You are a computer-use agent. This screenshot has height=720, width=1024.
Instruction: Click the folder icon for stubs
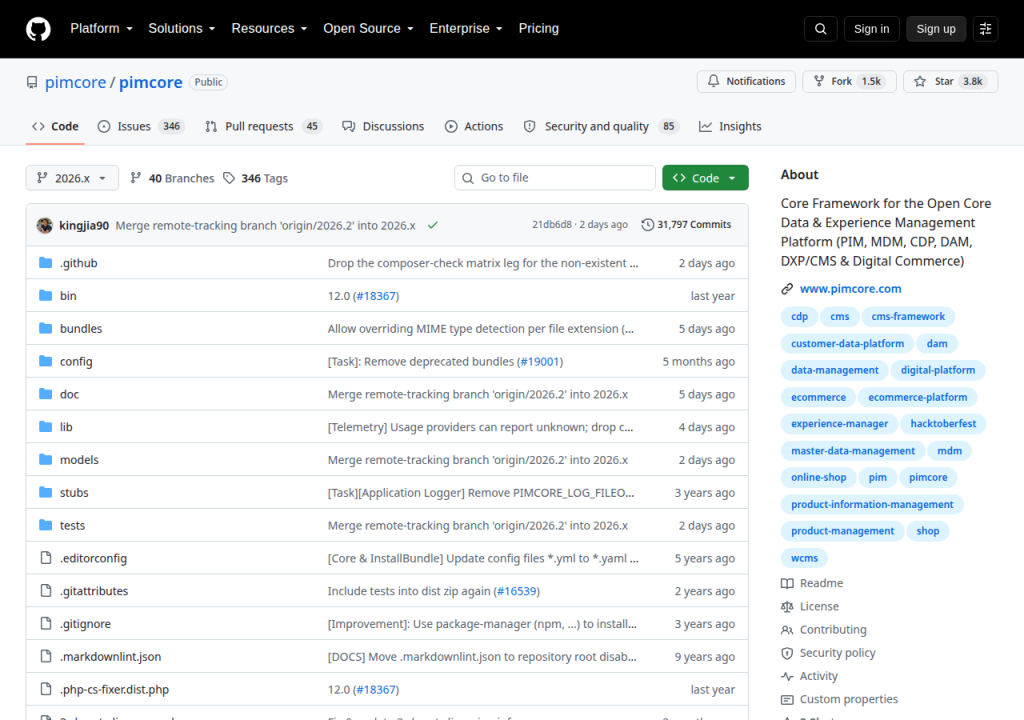[45, 492]
